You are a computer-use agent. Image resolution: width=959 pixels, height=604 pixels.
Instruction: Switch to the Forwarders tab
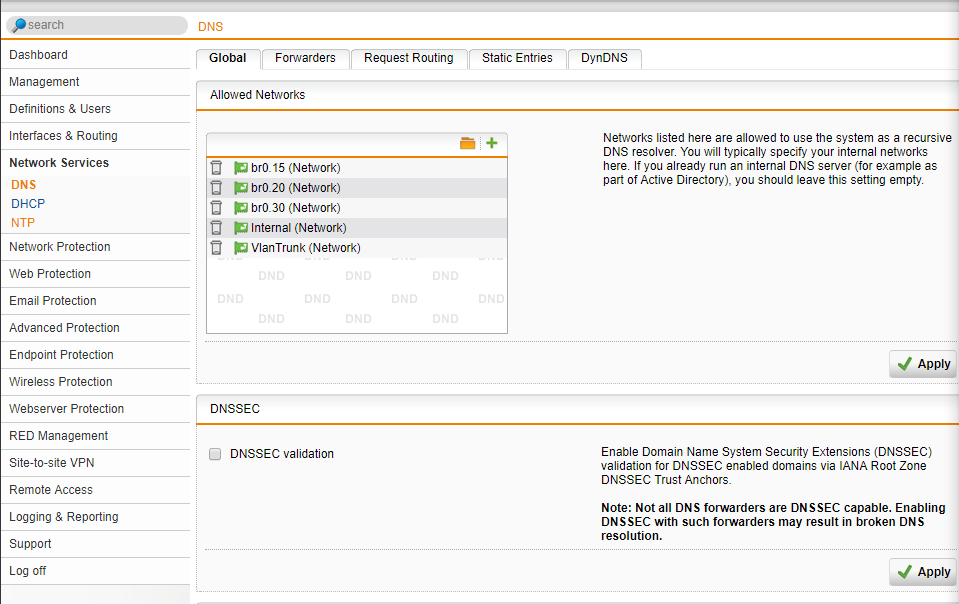305,58
